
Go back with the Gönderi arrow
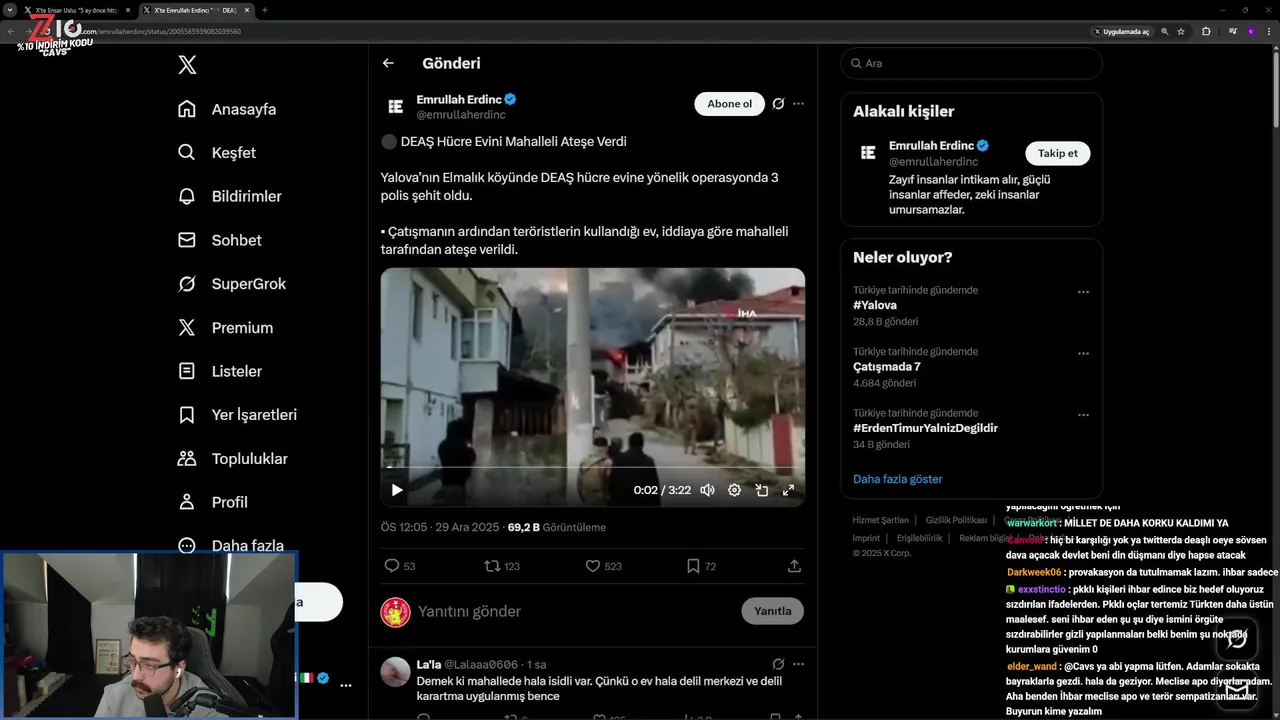(x=388, y=63)
